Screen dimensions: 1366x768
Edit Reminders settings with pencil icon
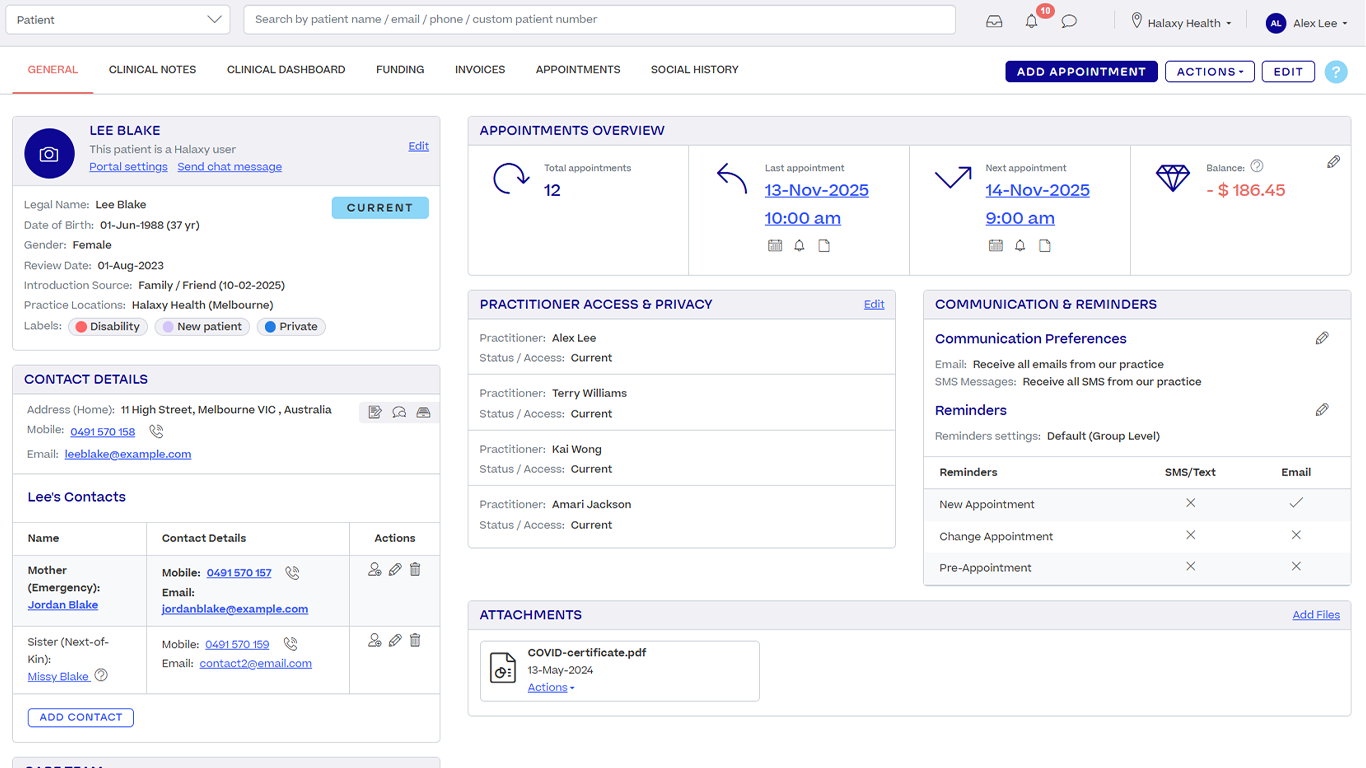1322,410
